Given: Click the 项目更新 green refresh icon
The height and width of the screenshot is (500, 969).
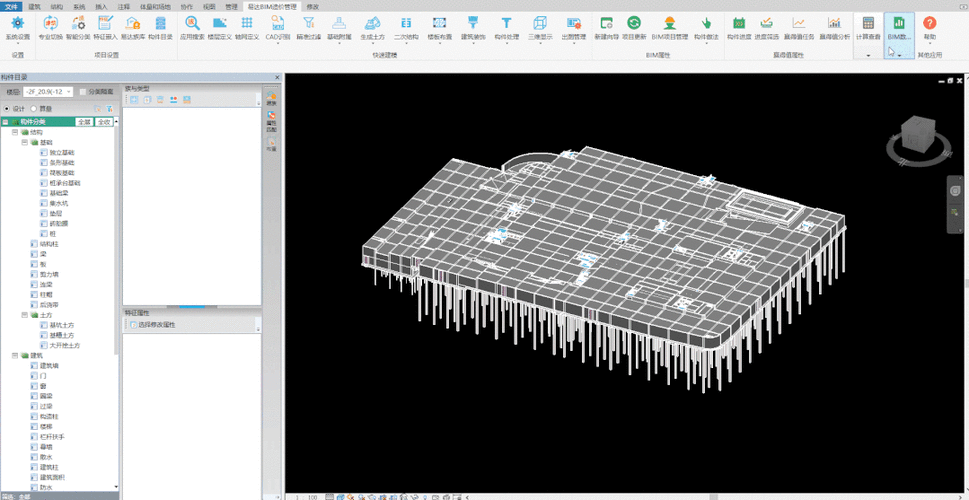Looking at the screenshot, I should point(634,23).
